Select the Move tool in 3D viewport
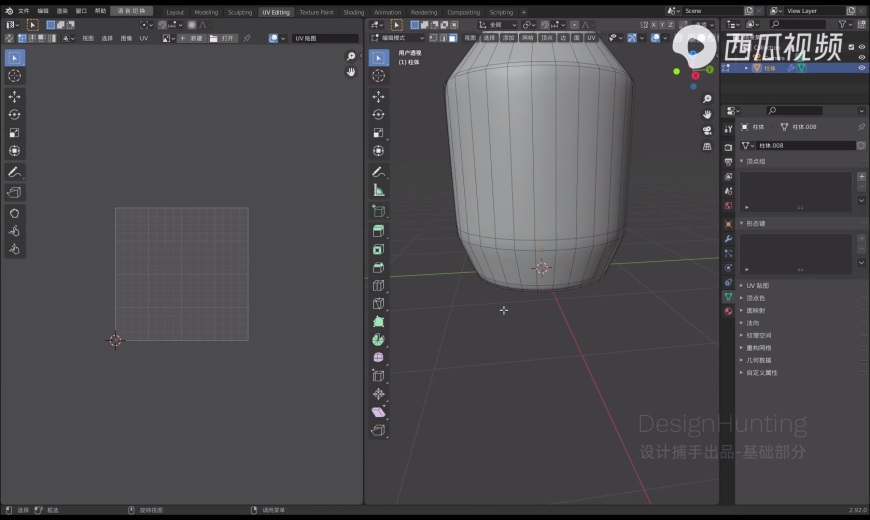 (378, 97)
